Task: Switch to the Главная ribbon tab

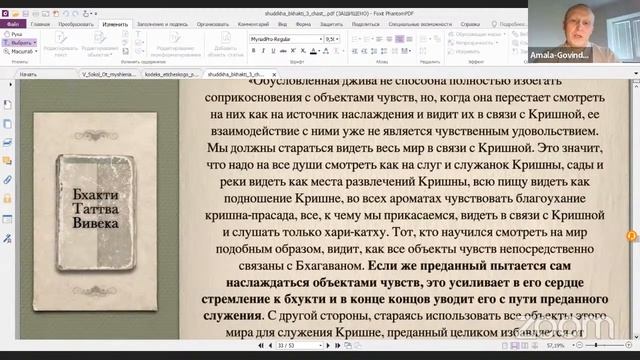Action: pos(40,24)
